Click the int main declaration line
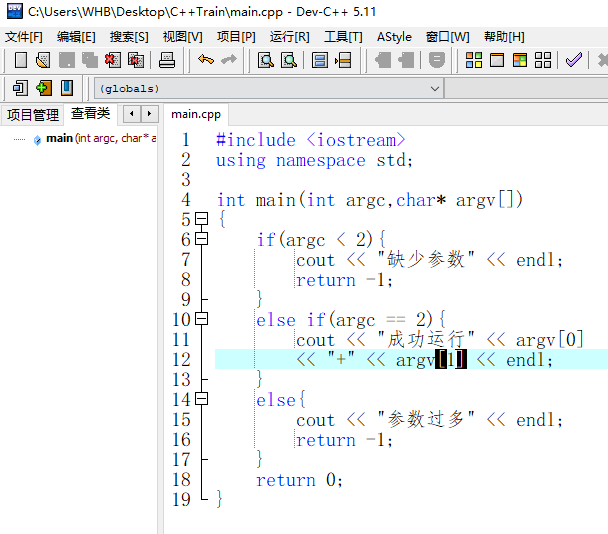 [x=370, y=200]
